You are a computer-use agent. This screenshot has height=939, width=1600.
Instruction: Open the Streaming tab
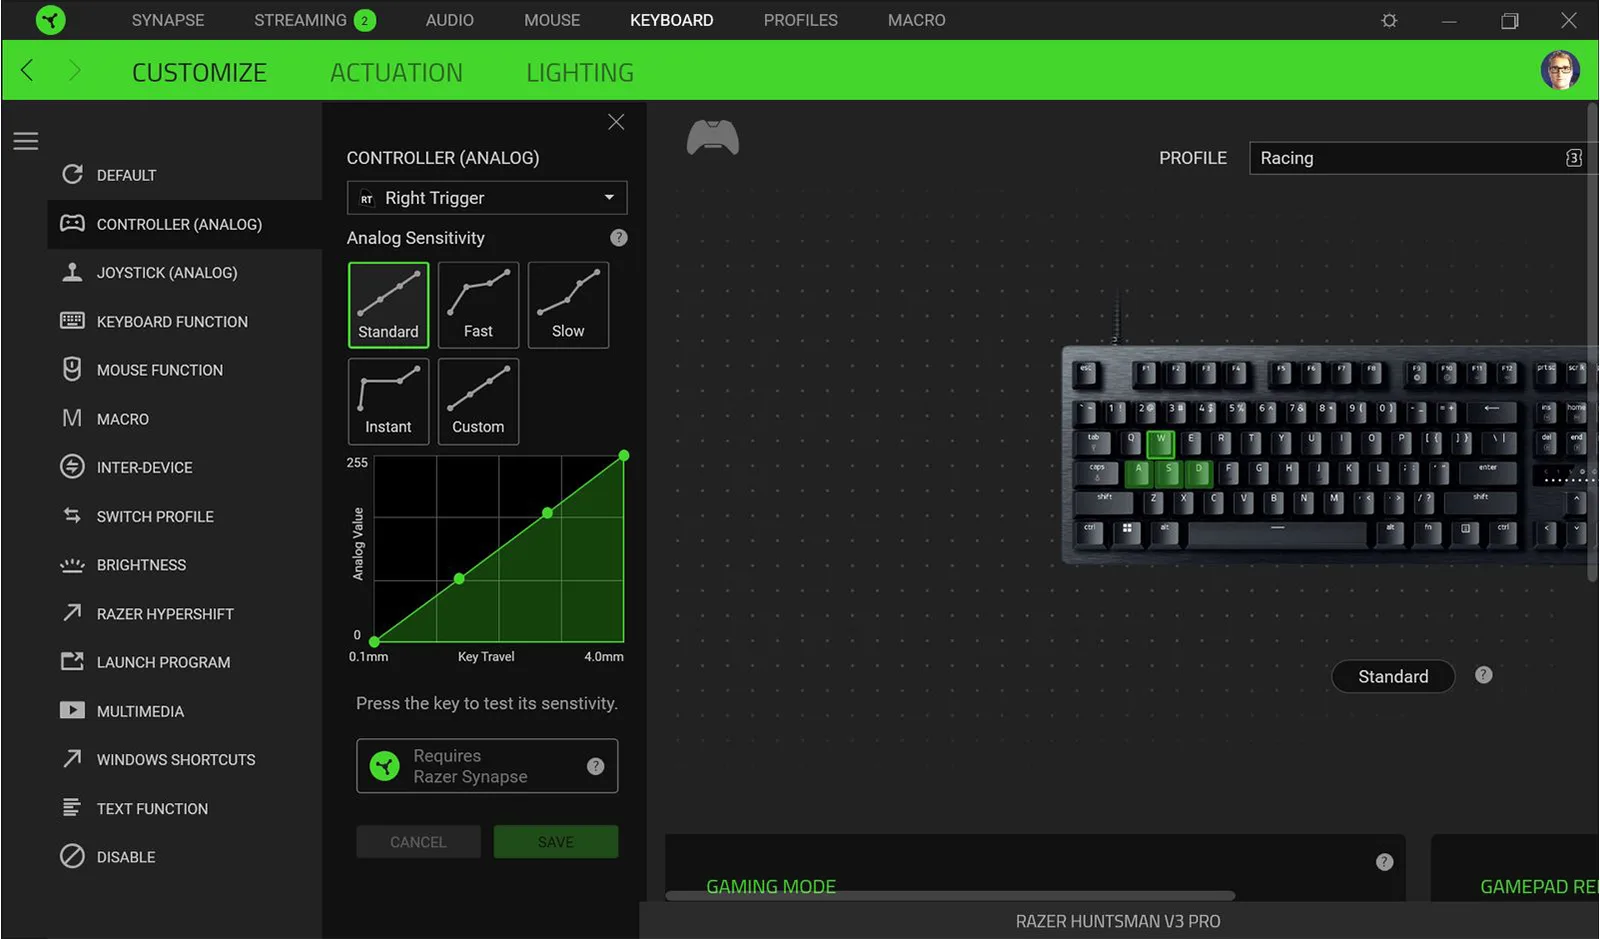coord(314,20)
